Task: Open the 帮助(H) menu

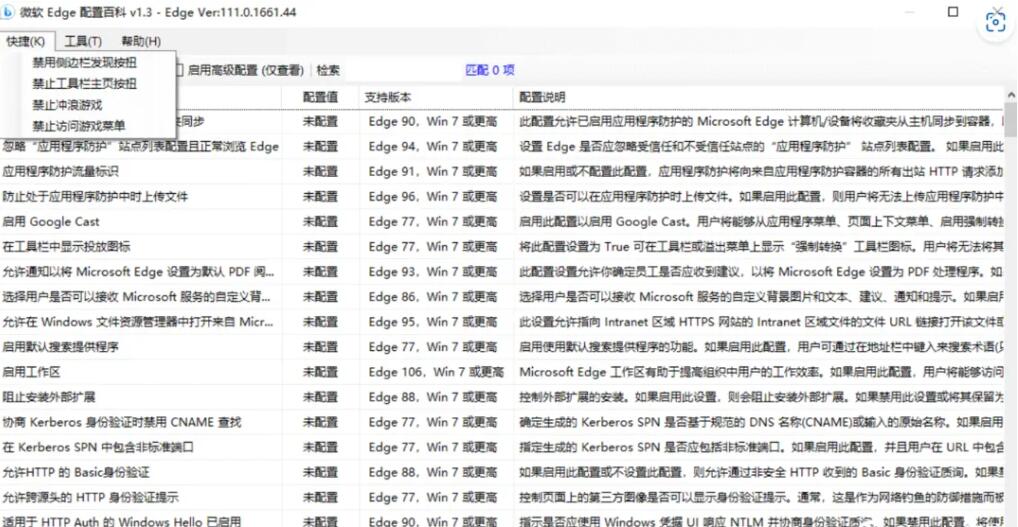Action: (x=141, y=42)
